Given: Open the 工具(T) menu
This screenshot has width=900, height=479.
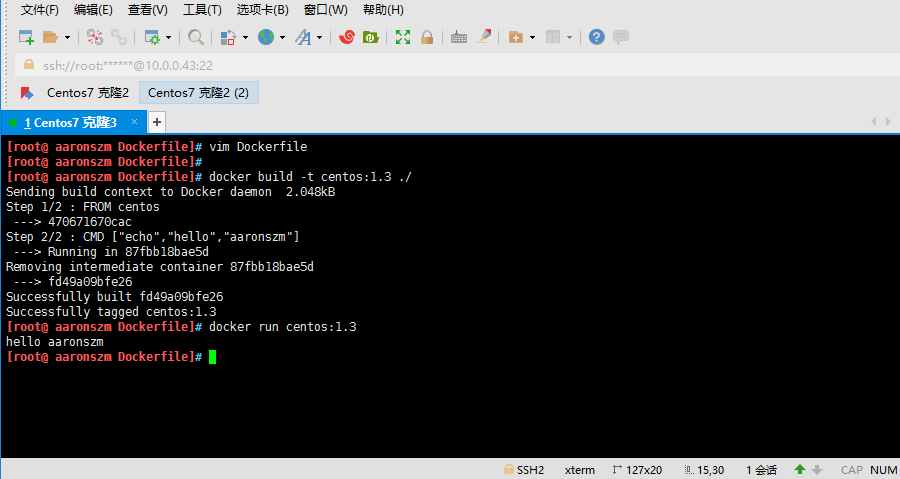Looking at the screenshot, I should pos(202,10).
